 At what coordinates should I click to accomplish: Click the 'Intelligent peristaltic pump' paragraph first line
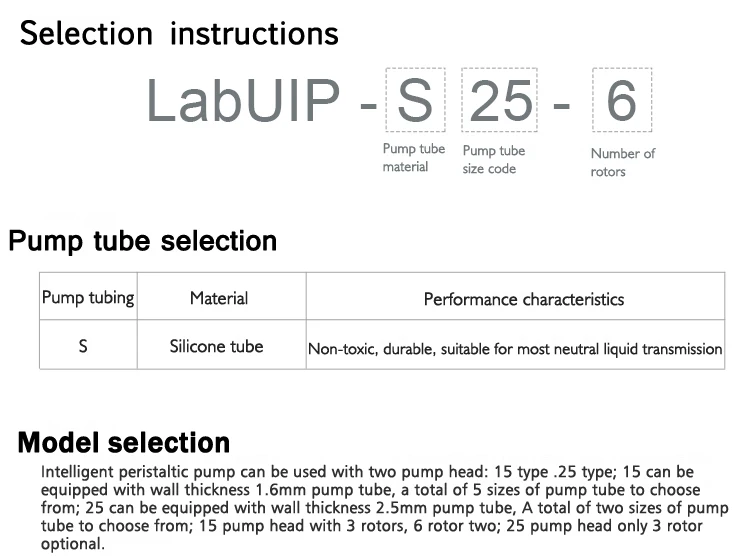tap(367, 471)
